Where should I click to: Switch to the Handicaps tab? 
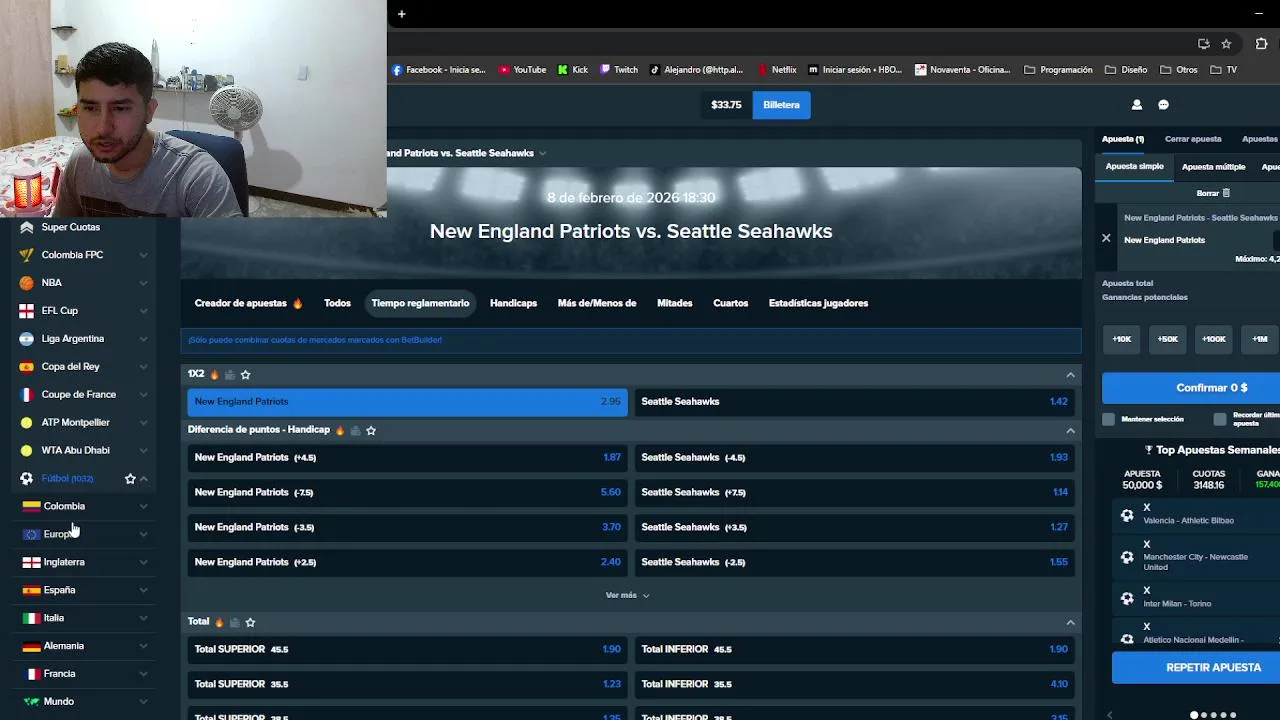pos(513,303)
